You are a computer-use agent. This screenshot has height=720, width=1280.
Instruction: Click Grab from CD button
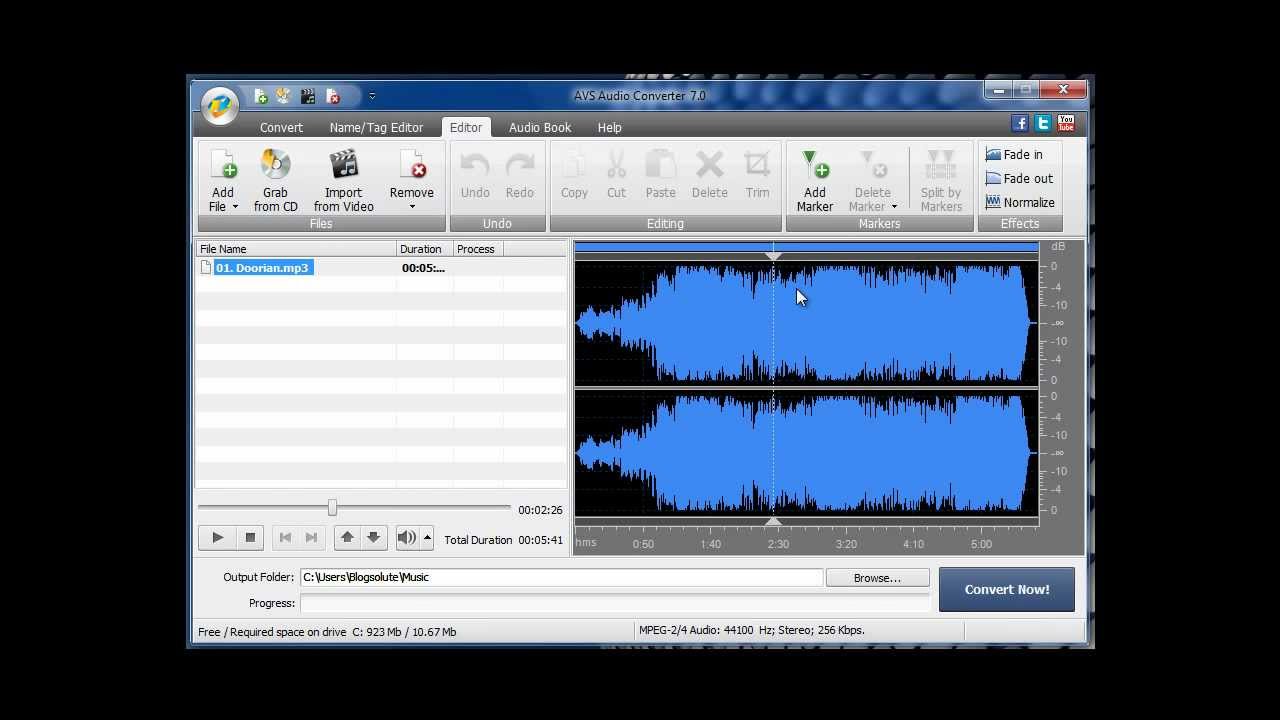275,180
